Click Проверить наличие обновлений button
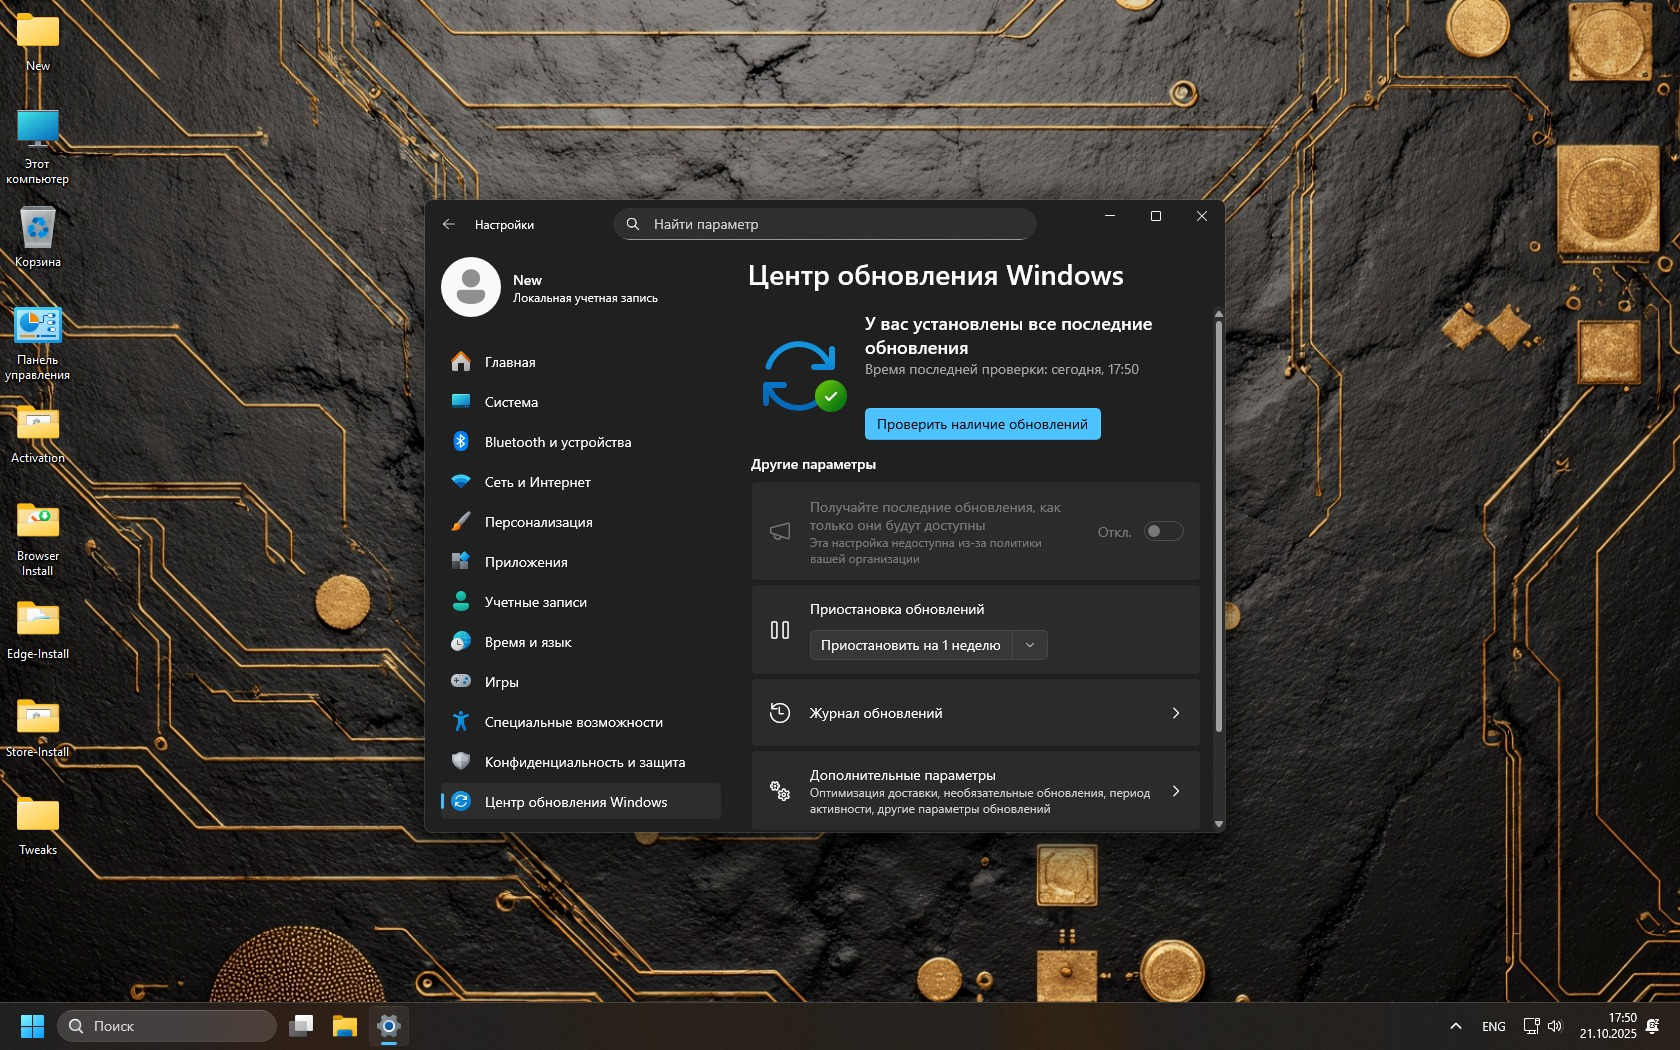This screenshot has width=1680, height=1050. [x=982, y=424]
